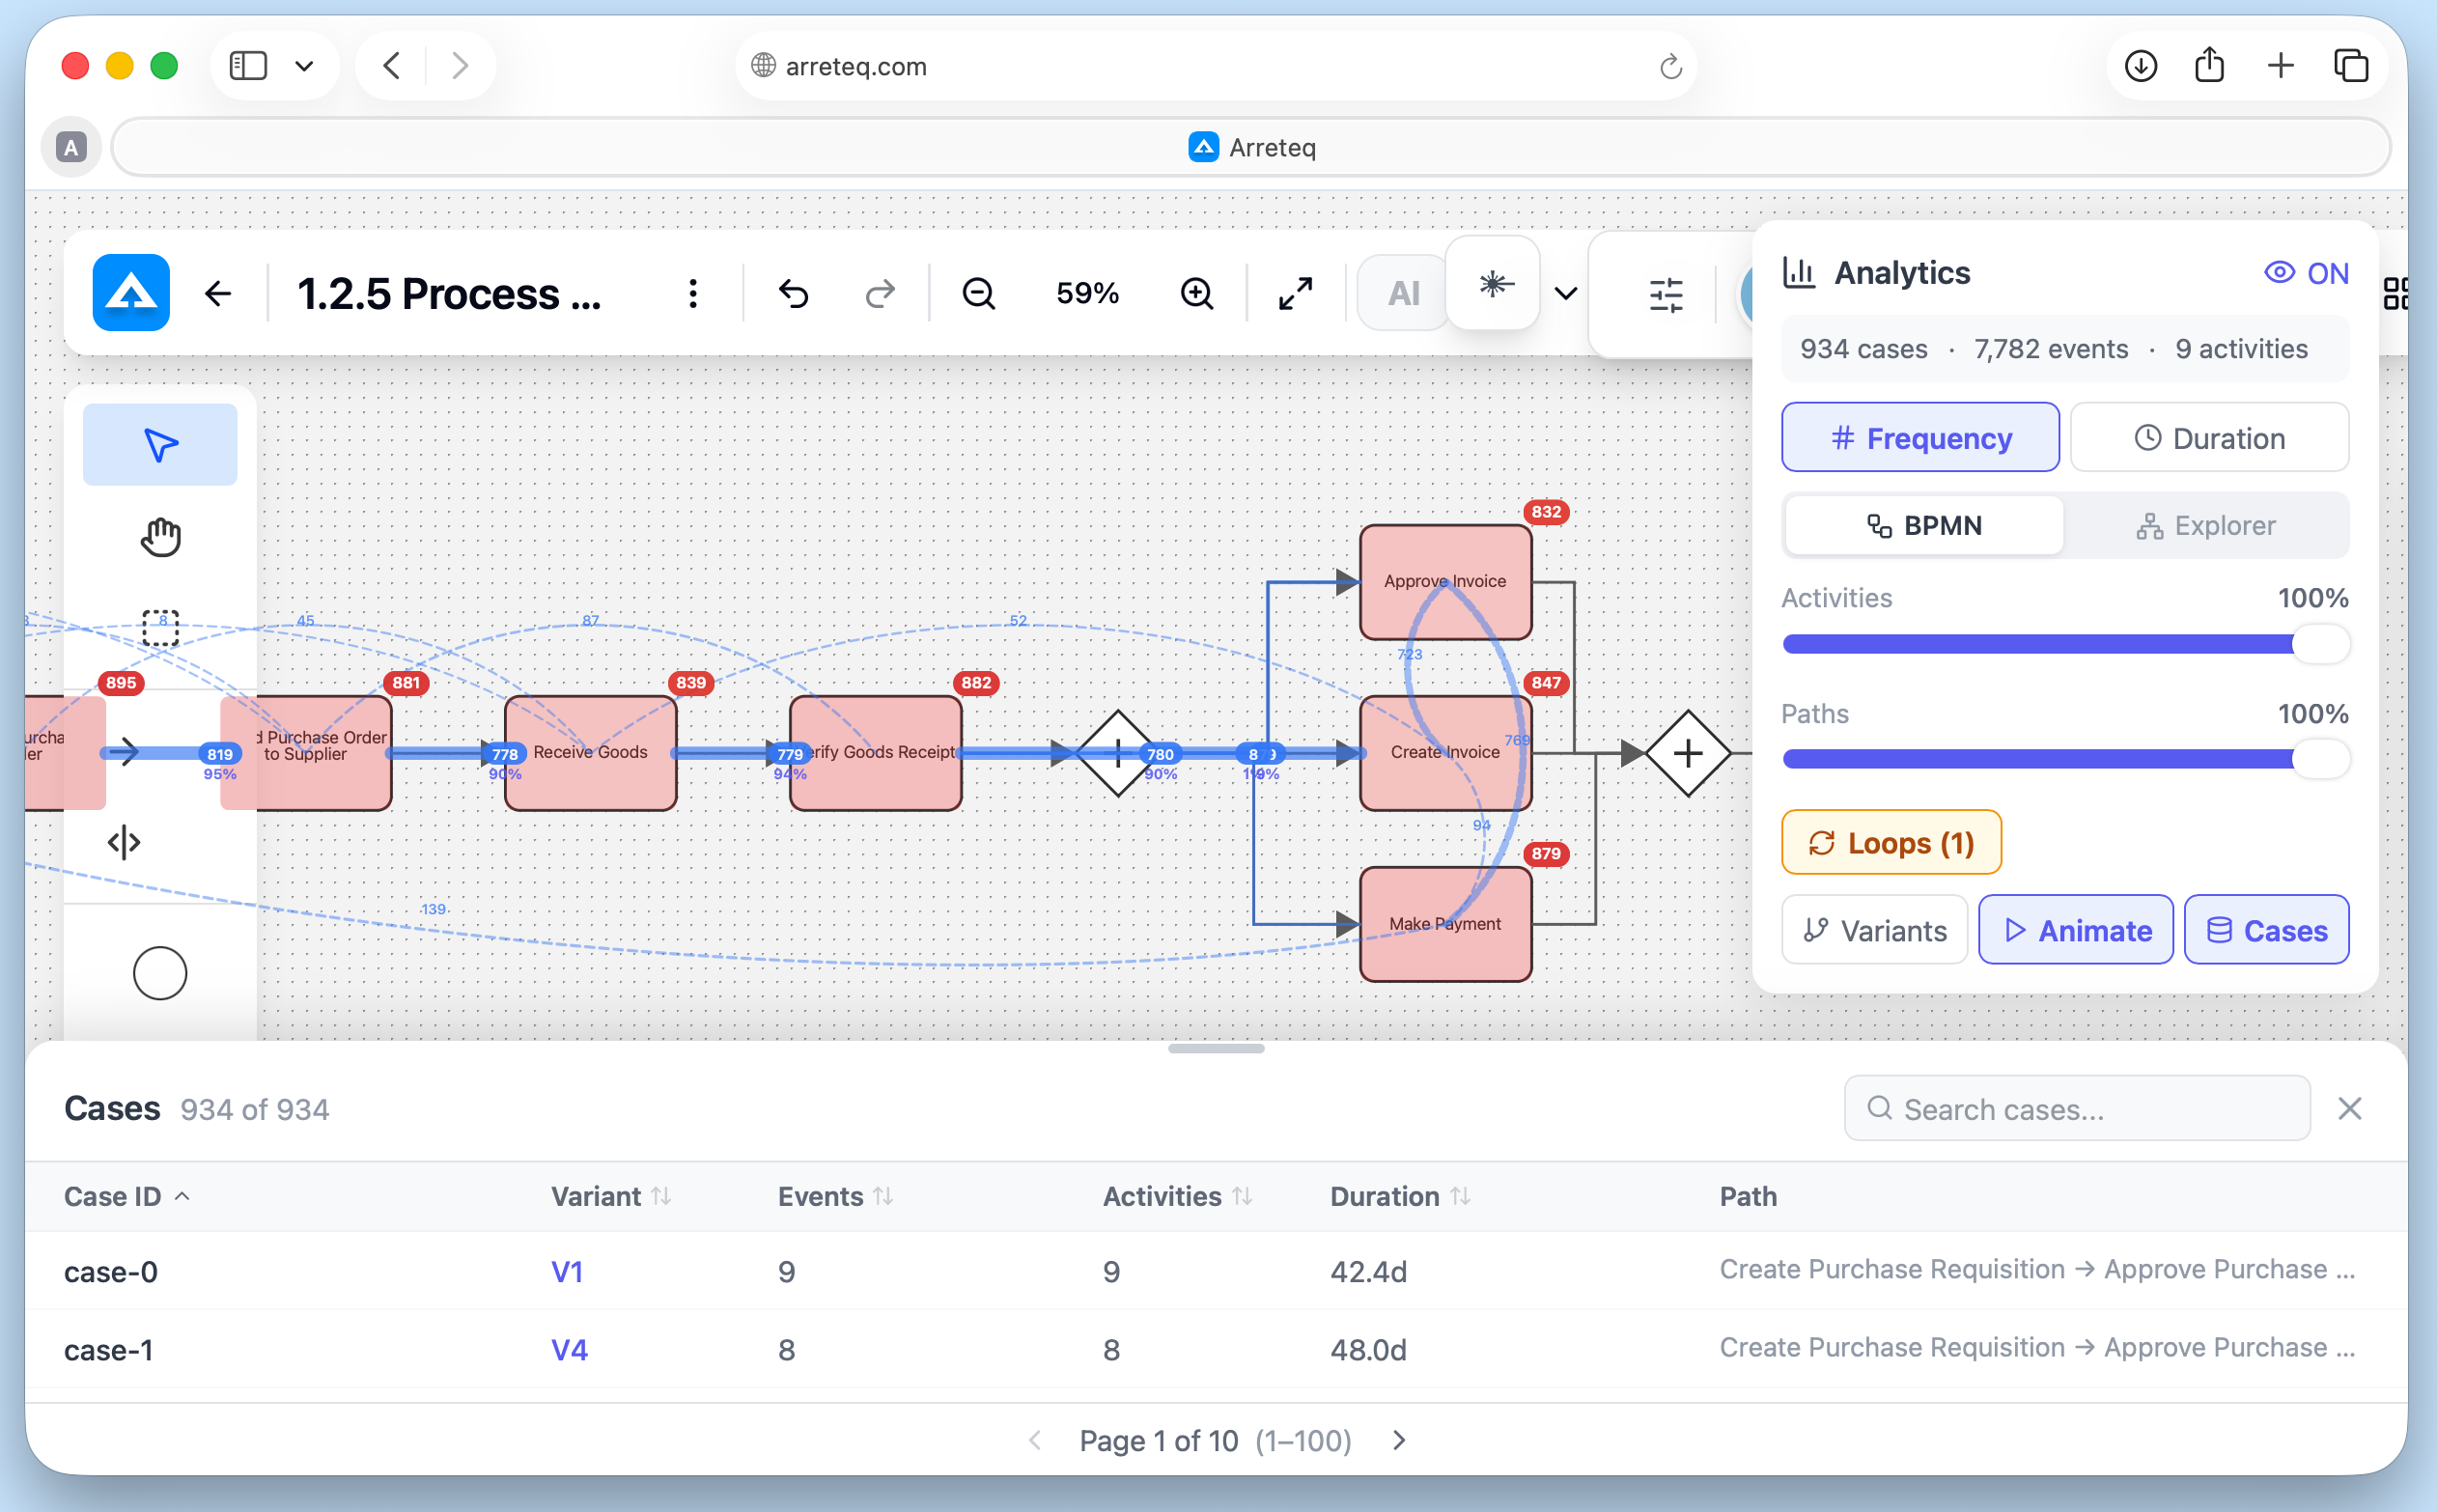Undo the last change

click(x=791, y=293)
